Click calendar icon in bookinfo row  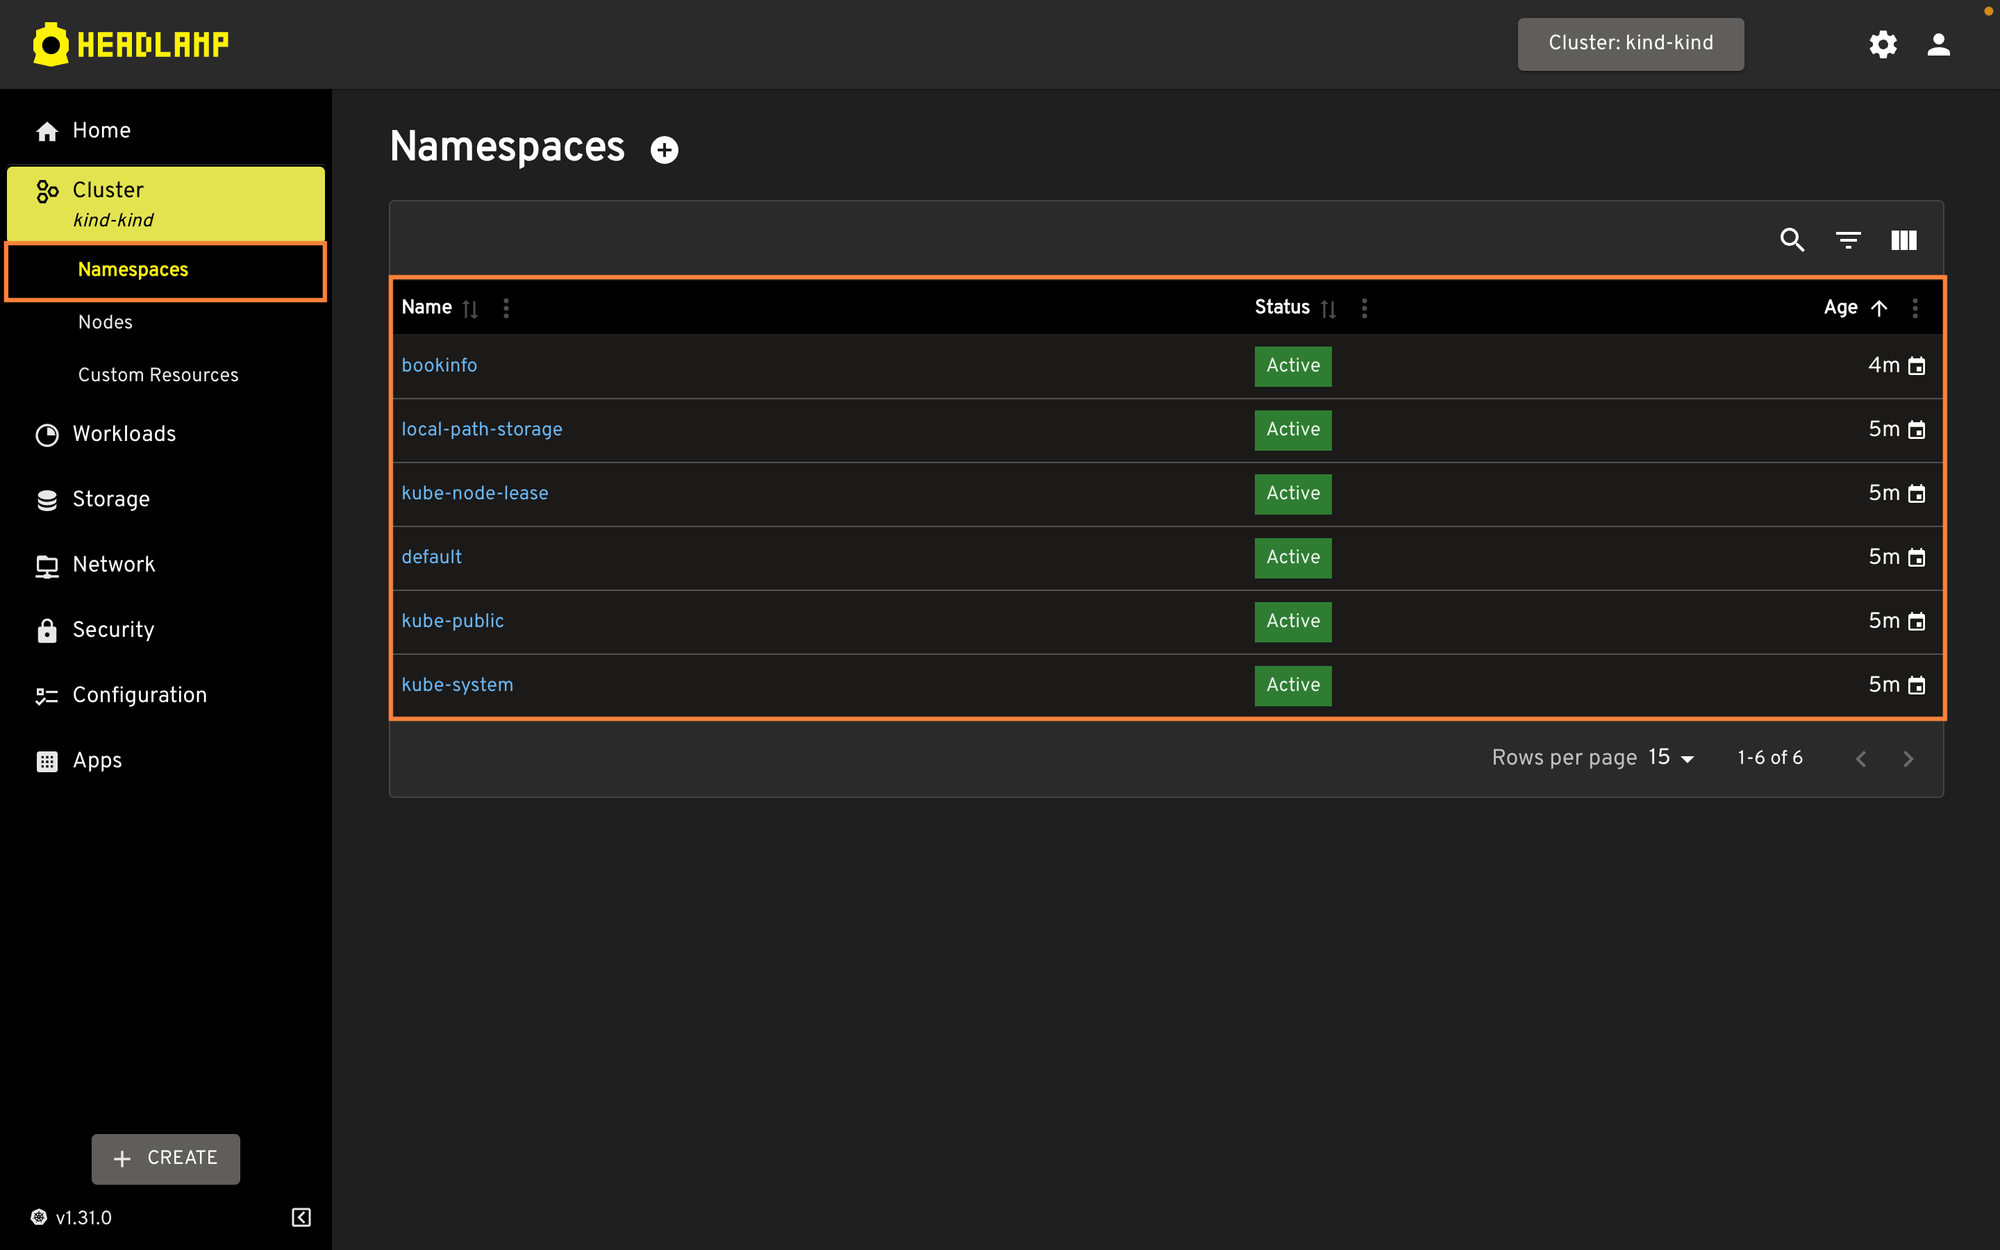[1916, 366]
